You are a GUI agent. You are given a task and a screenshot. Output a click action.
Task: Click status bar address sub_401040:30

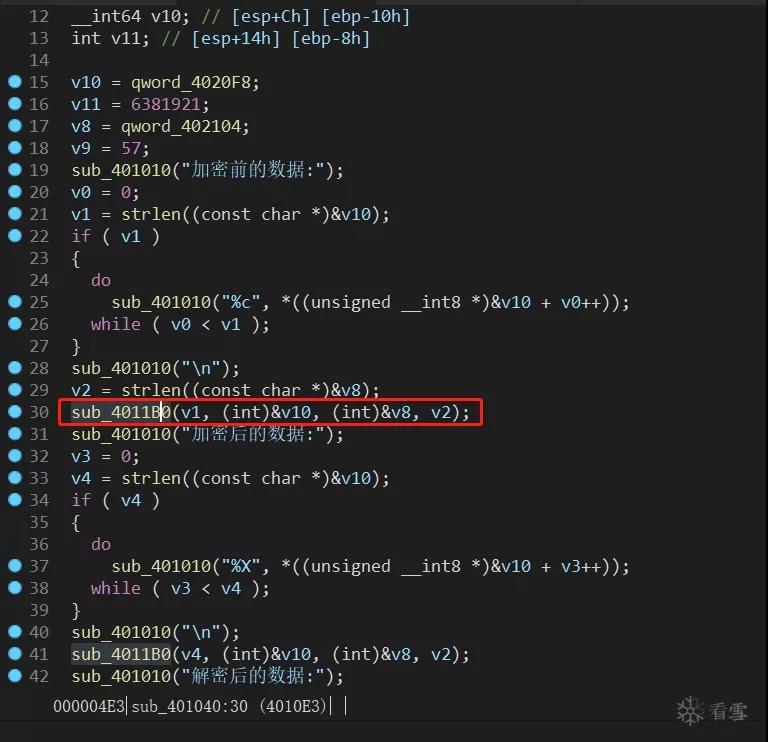tap(190, 706)
